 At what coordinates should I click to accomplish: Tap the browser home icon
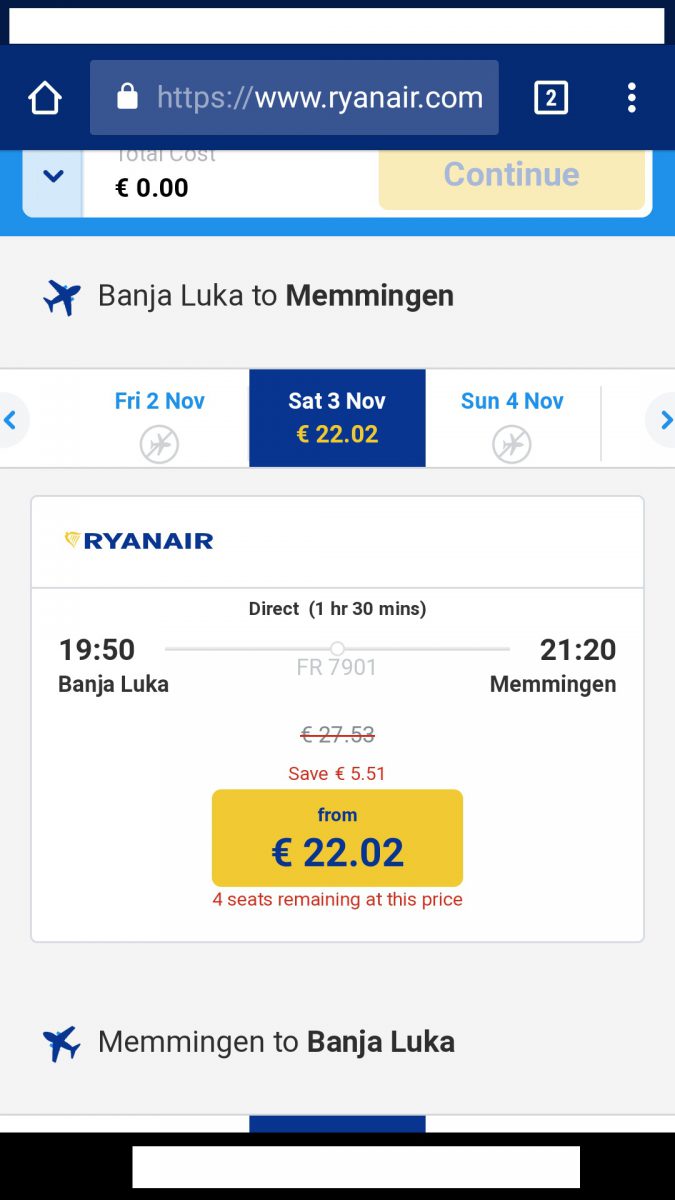(x=45, y=98)
